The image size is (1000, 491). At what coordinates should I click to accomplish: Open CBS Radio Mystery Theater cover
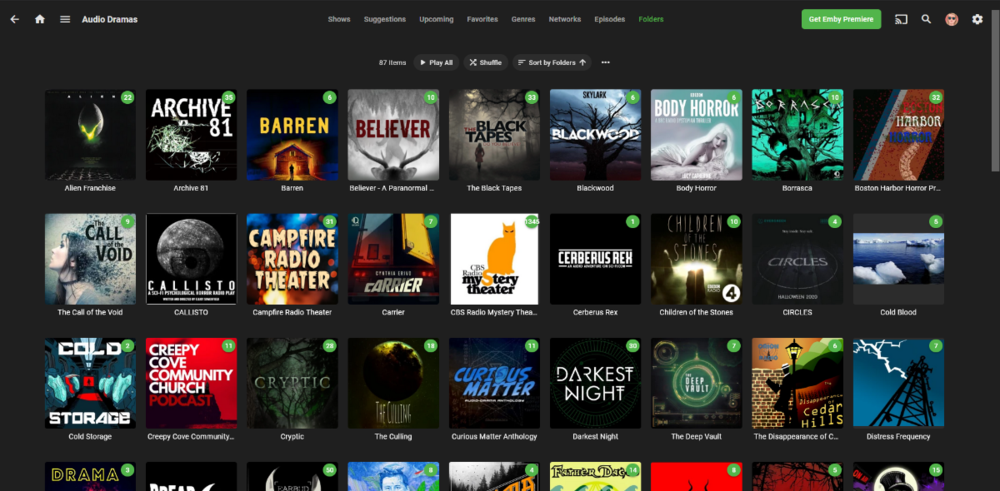click(494, 259)
